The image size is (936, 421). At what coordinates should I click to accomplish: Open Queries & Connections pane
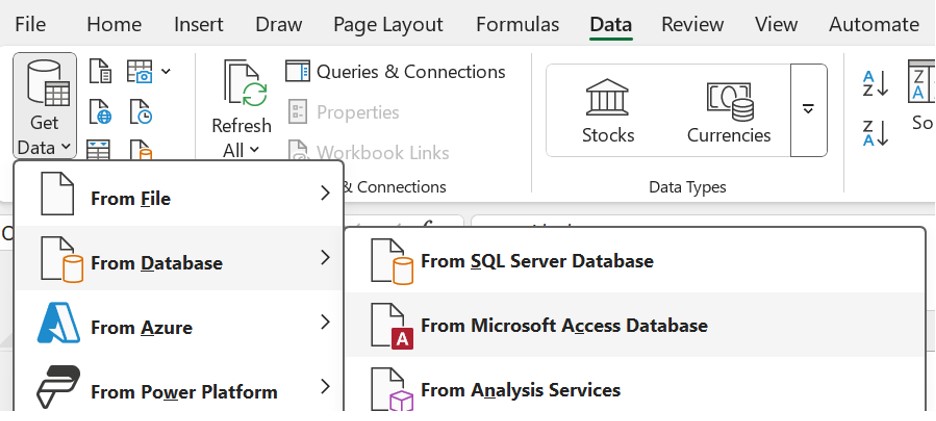coord(395,72)
